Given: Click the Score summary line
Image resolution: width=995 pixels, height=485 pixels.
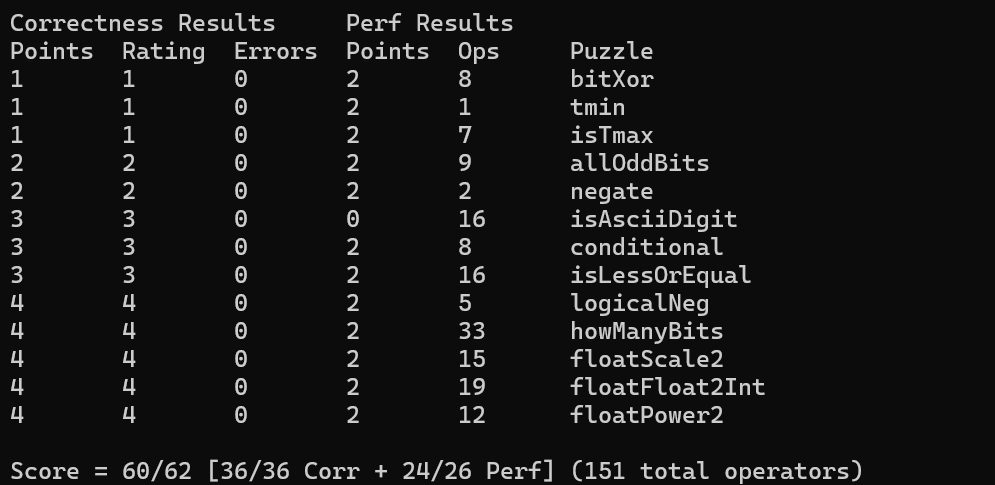Looking at the screenshot, I should point(437,471).
